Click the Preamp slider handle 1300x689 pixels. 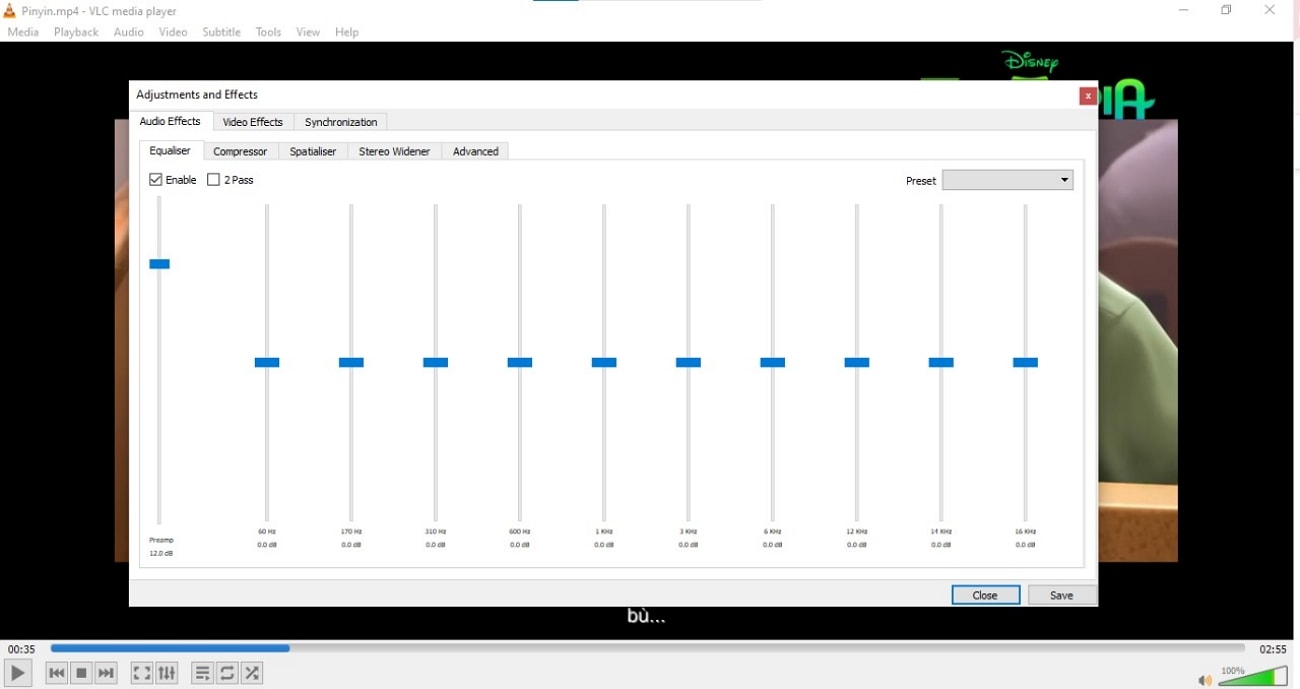[159, 264]
